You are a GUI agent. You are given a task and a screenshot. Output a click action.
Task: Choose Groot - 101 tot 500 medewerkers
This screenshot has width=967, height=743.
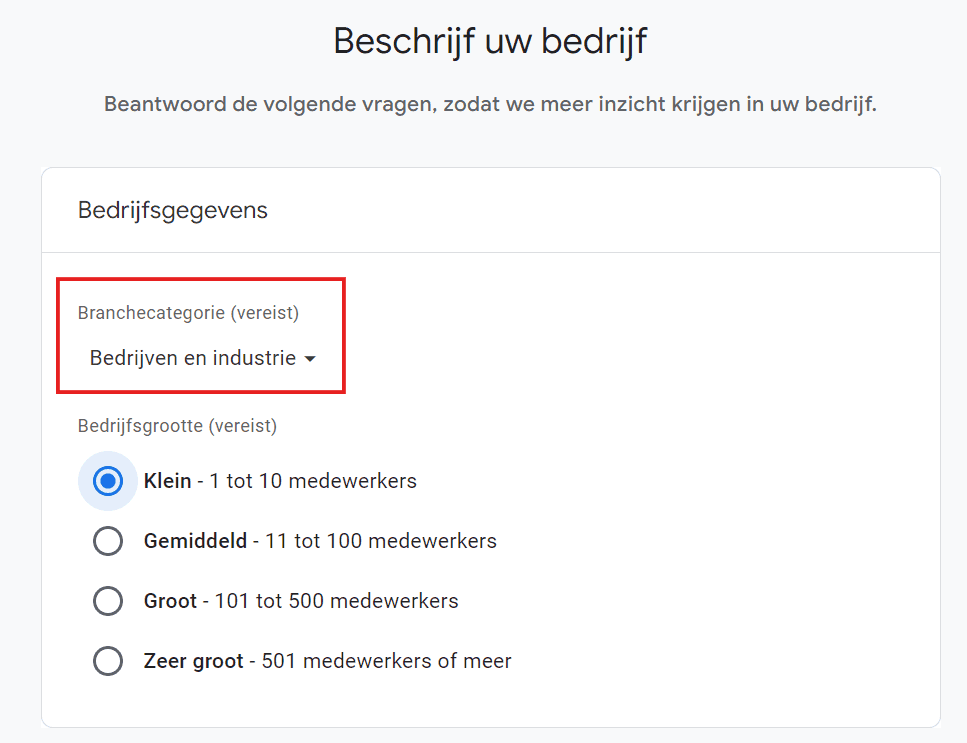coord(108,601)
